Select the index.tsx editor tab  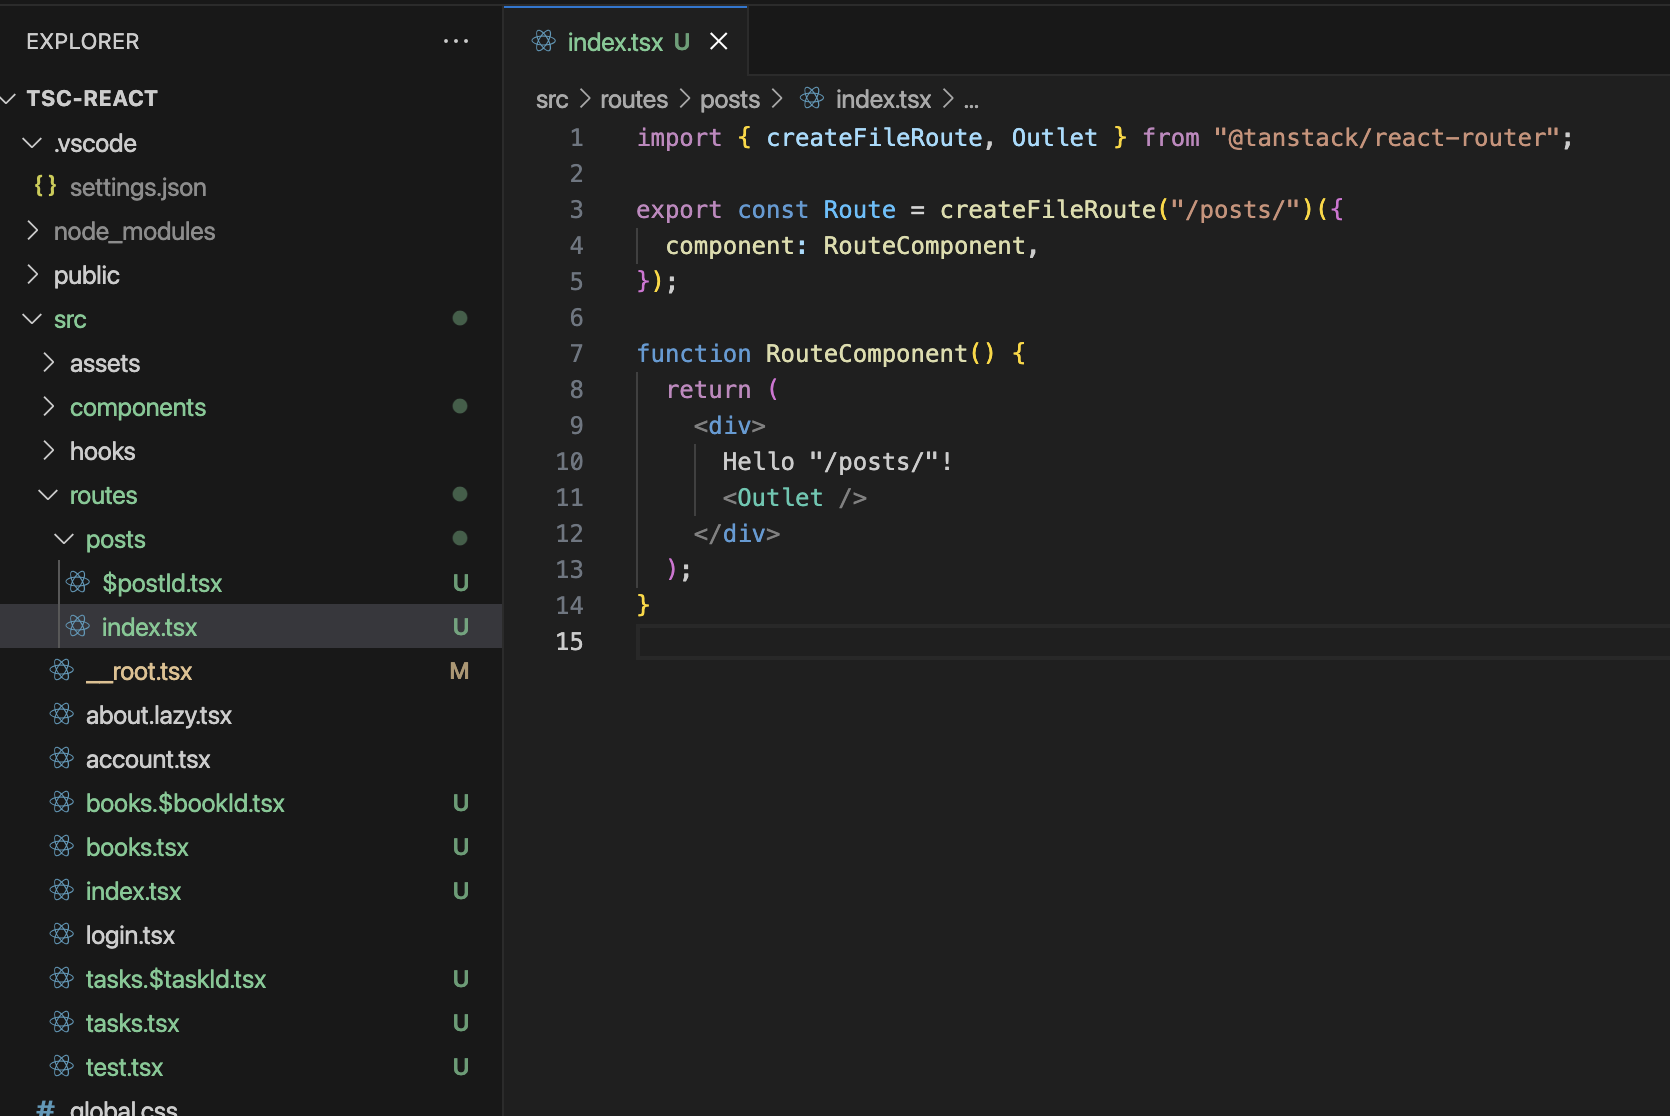pyautogui.click(x=614, y=42)
